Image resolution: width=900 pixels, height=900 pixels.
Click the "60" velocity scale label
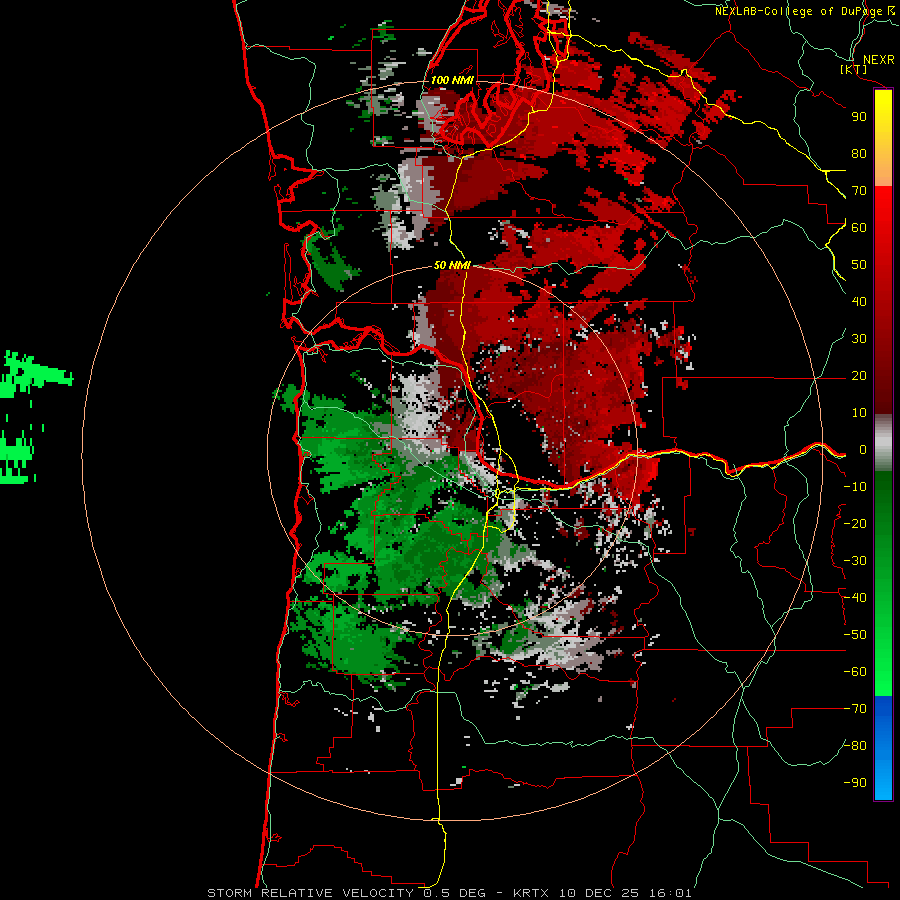[x=859, y=227]
